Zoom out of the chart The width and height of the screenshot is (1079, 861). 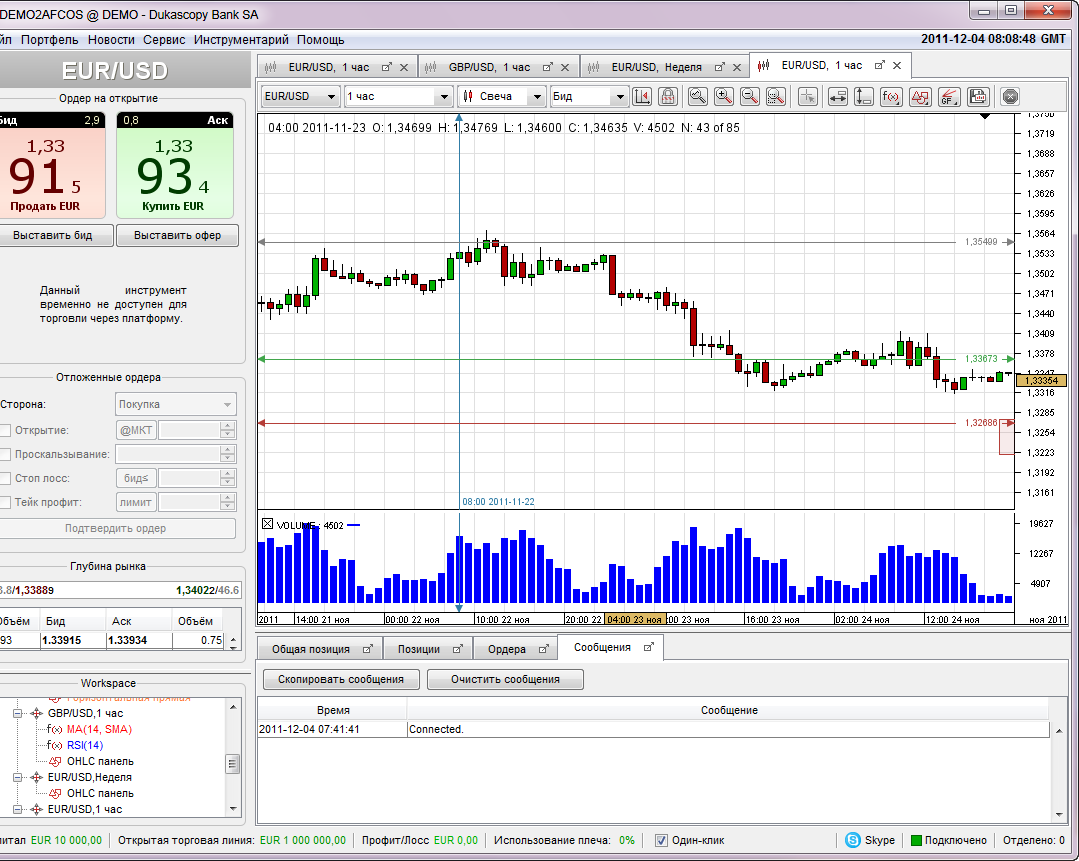tap(750, 96)
